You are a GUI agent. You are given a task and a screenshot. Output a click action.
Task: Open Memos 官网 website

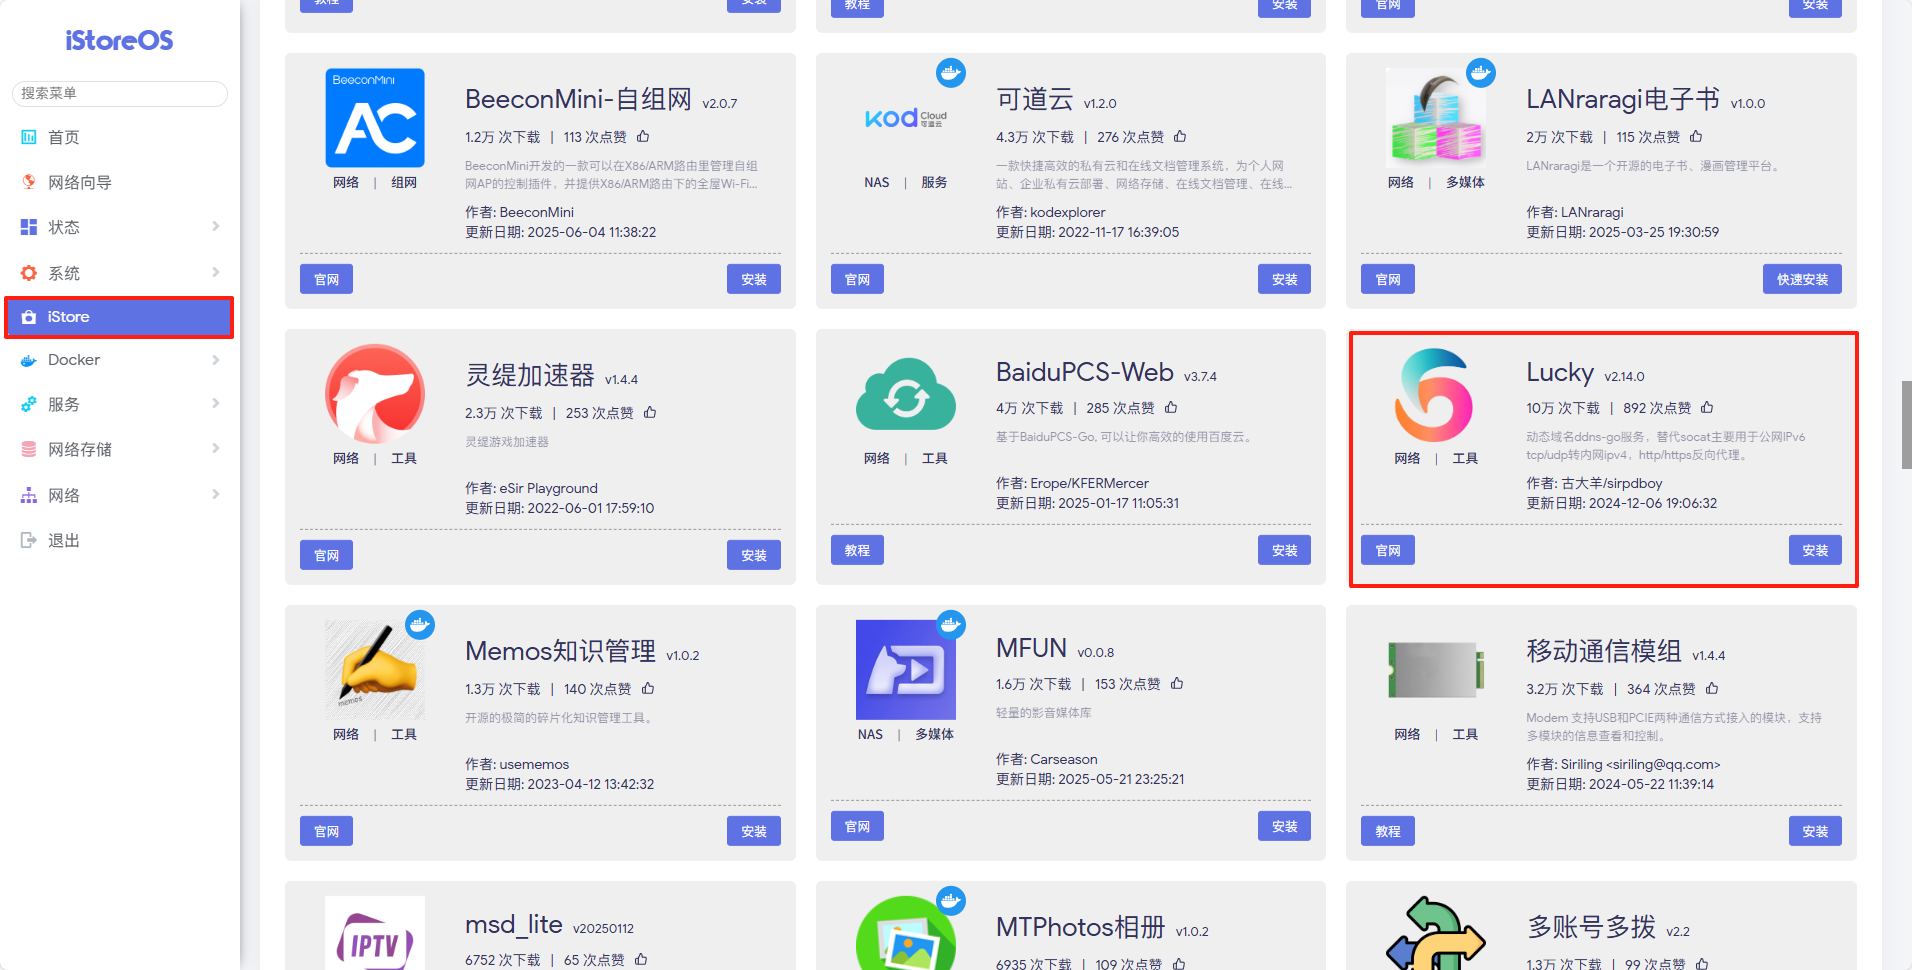click(327, 831)
